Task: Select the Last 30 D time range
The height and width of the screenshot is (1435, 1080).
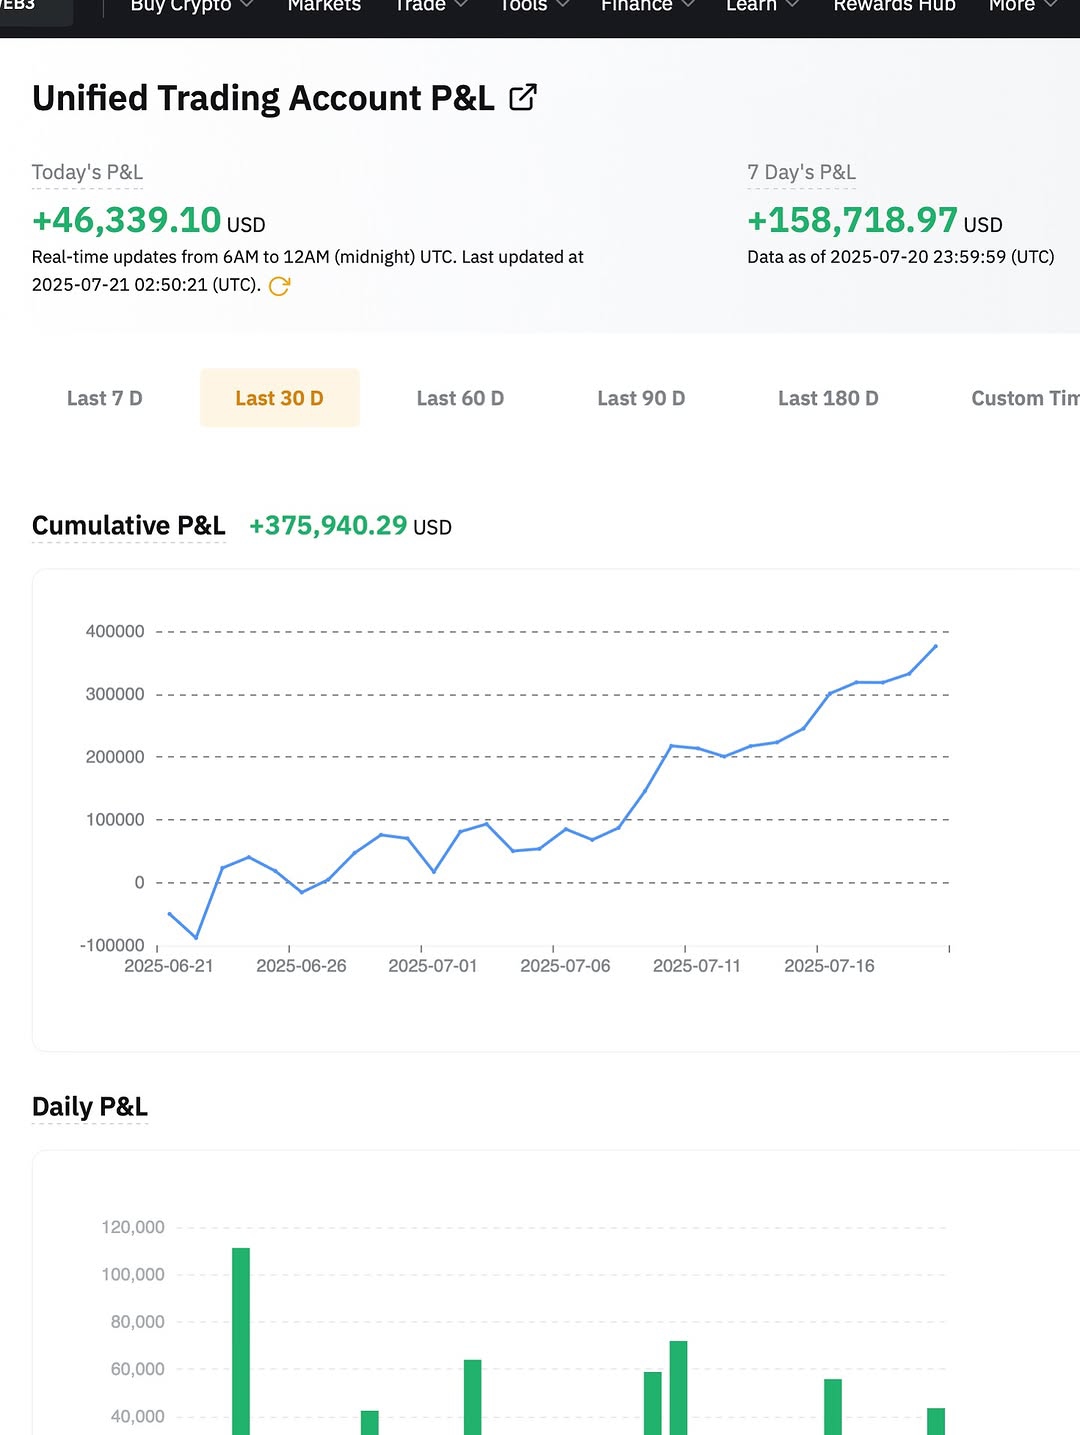Action: (279, 398)
